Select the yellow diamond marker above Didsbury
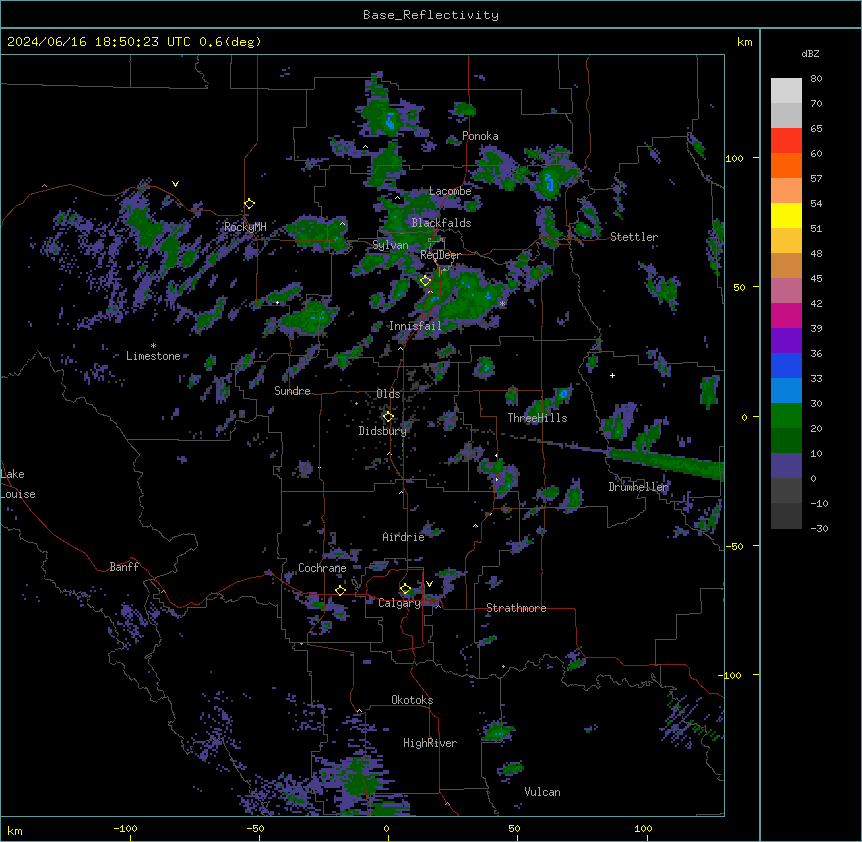 pos(388,416)
